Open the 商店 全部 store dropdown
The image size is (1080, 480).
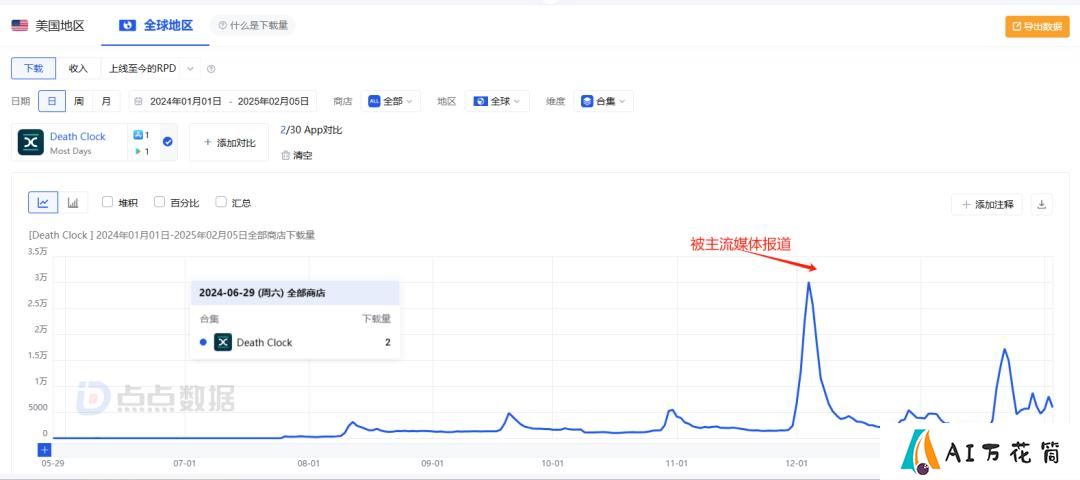click(x=390, y=101)
